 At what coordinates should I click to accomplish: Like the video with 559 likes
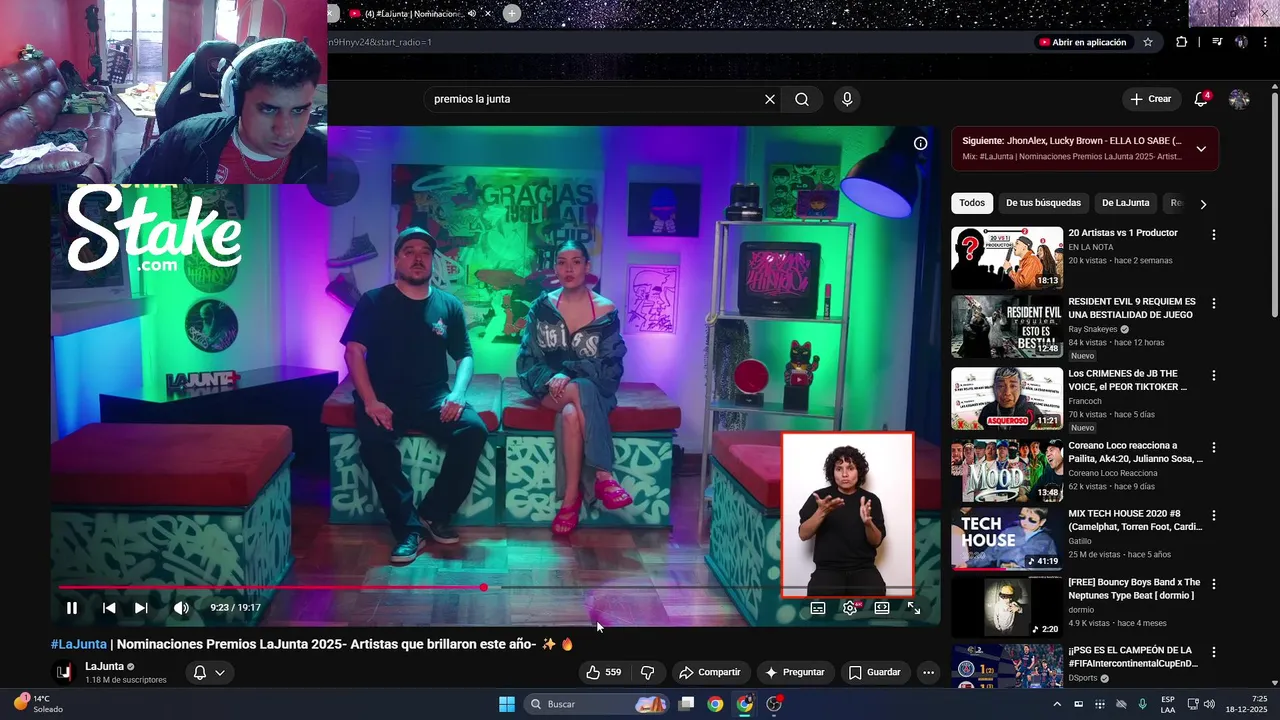pos(603,672)
